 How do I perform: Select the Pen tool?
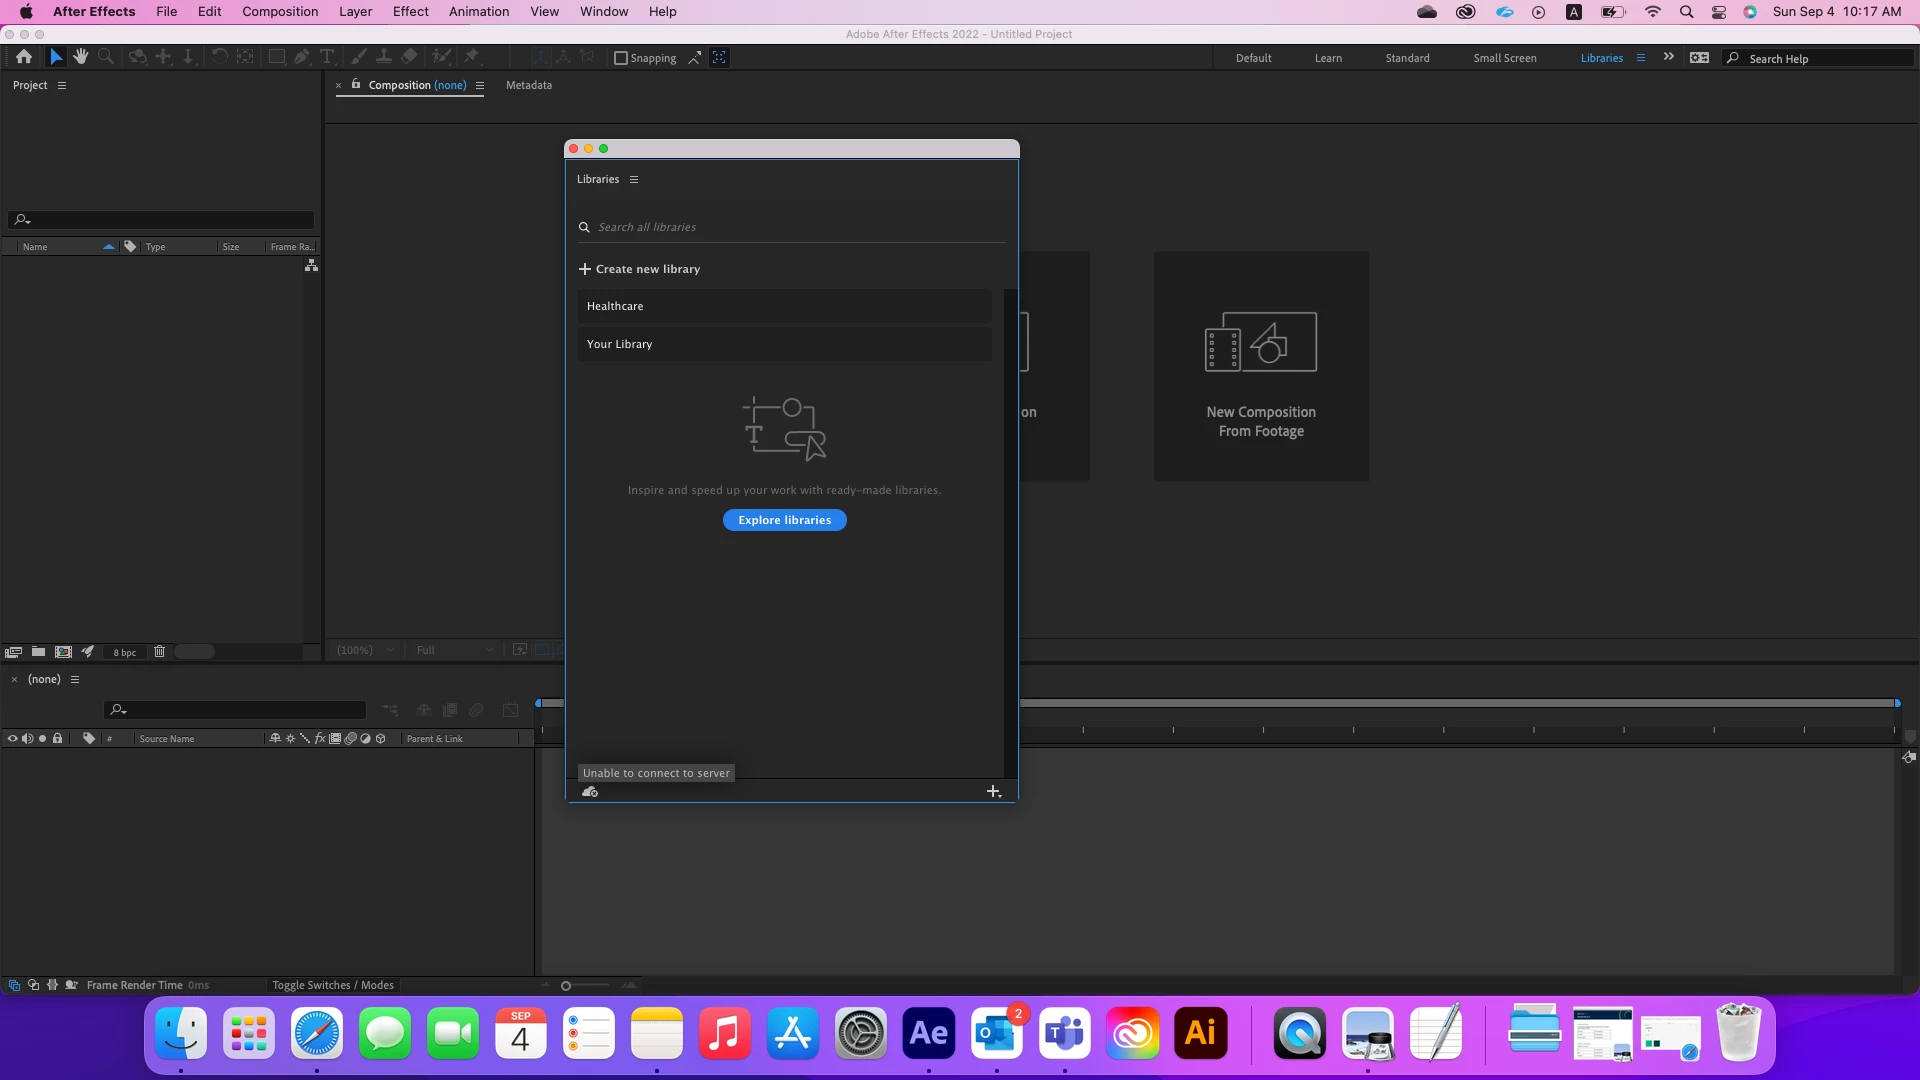click(301, 57)
